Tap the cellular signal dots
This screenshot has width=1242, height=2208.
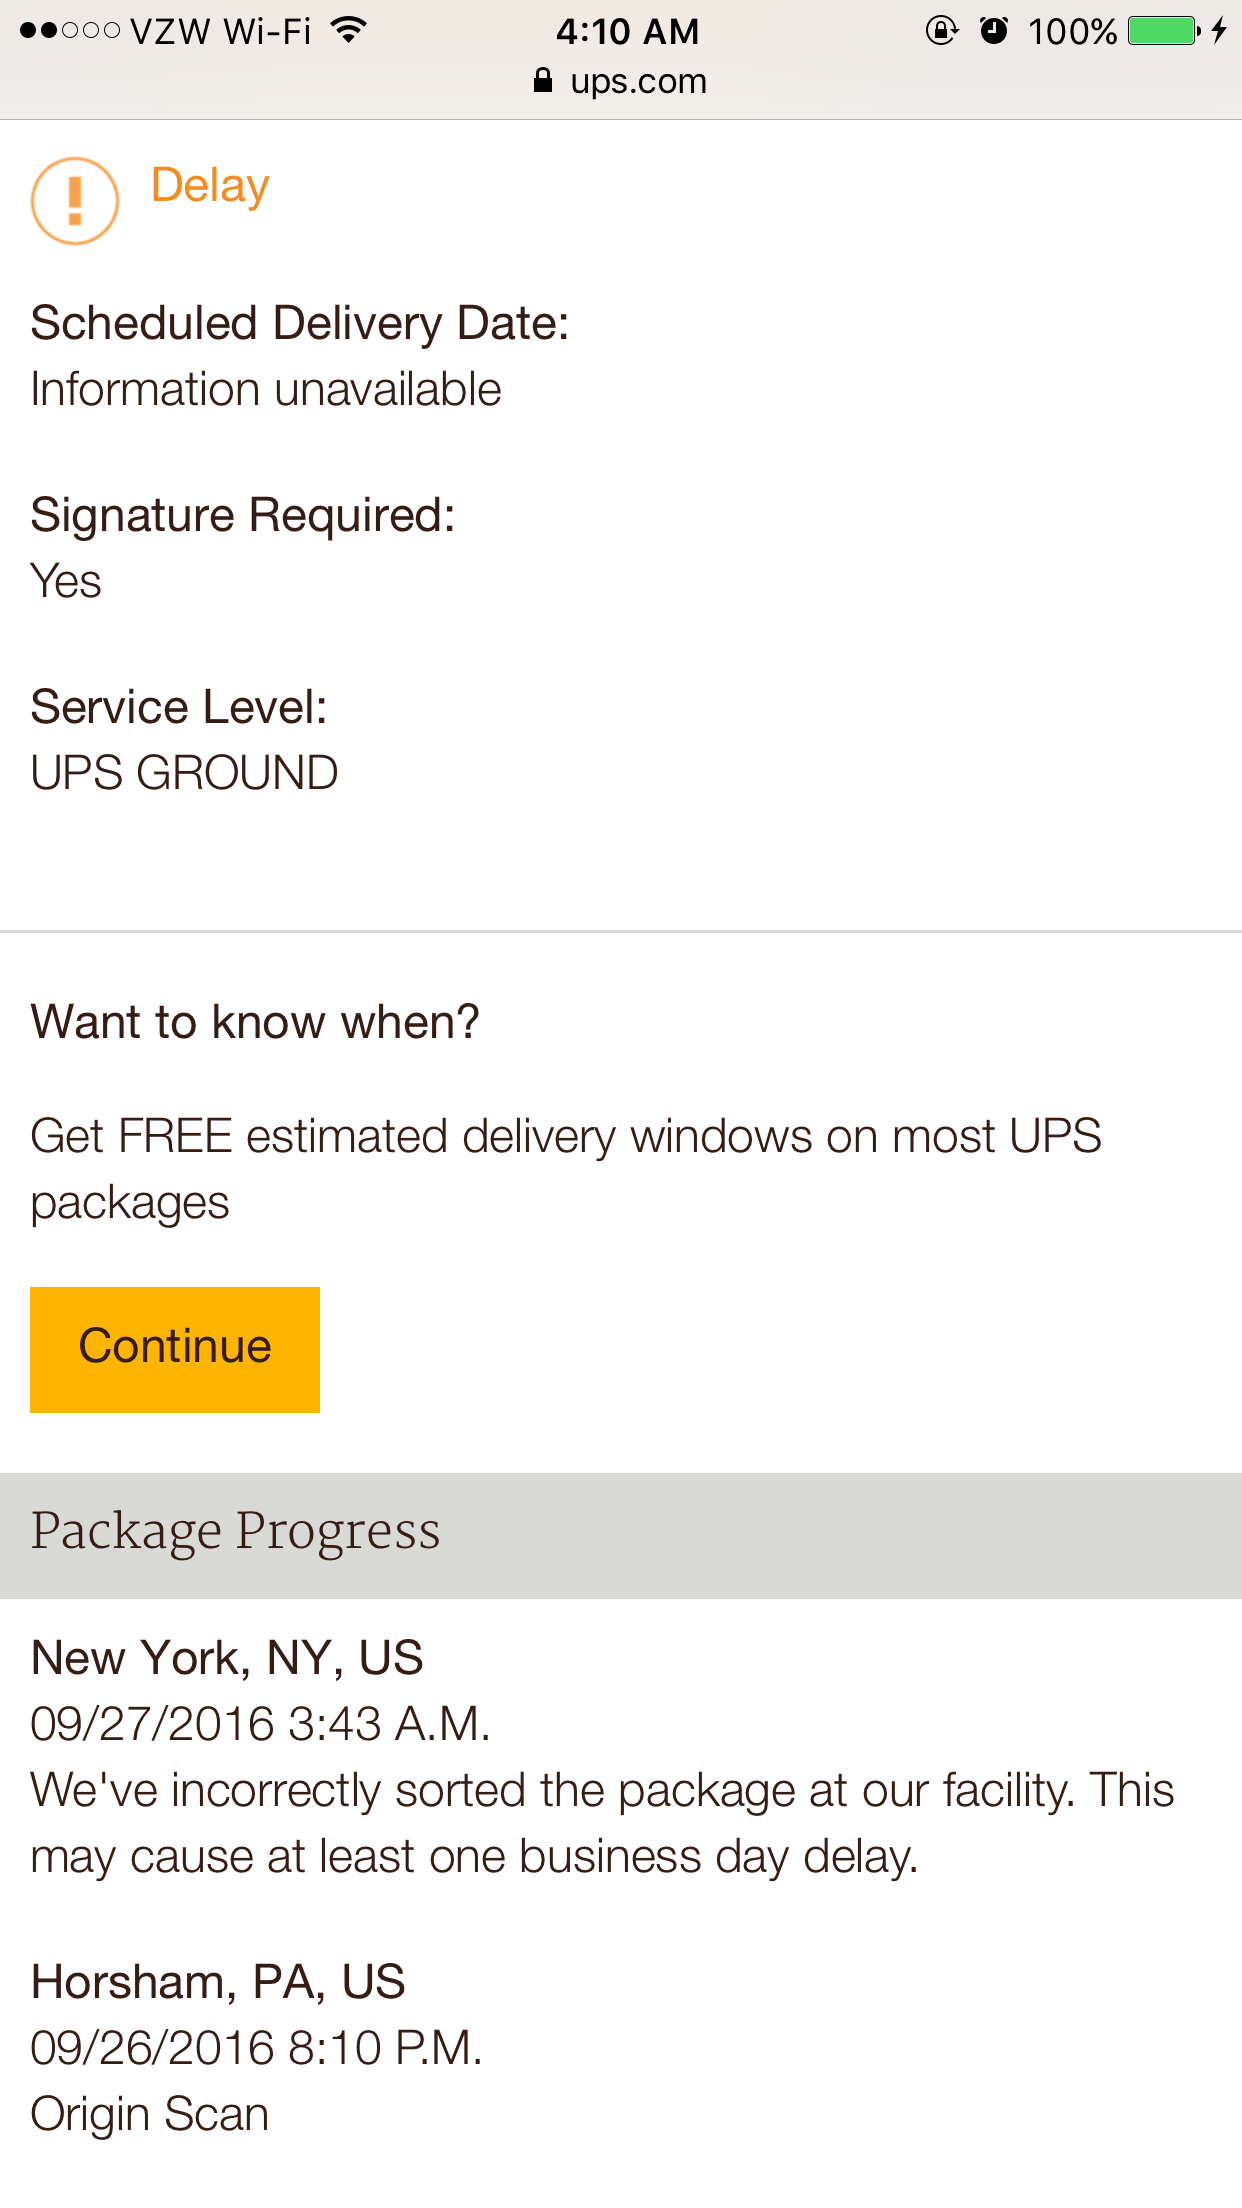[70, 31]
